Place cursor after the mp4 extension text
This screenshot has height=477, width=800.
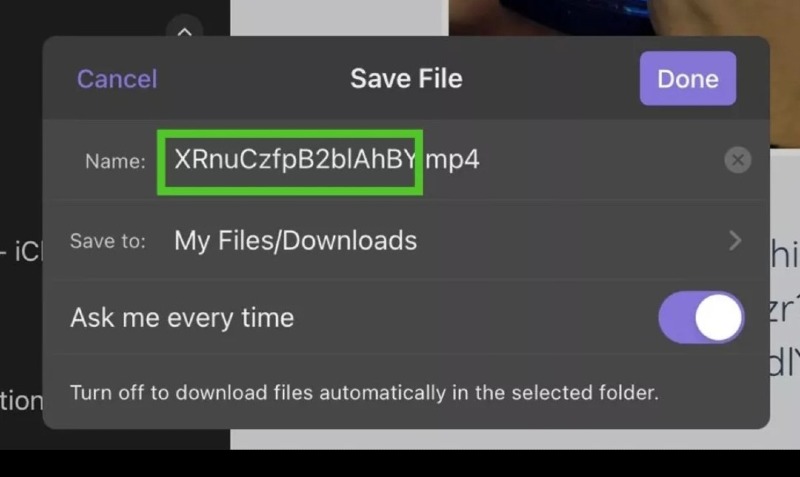tap(479, 160)
